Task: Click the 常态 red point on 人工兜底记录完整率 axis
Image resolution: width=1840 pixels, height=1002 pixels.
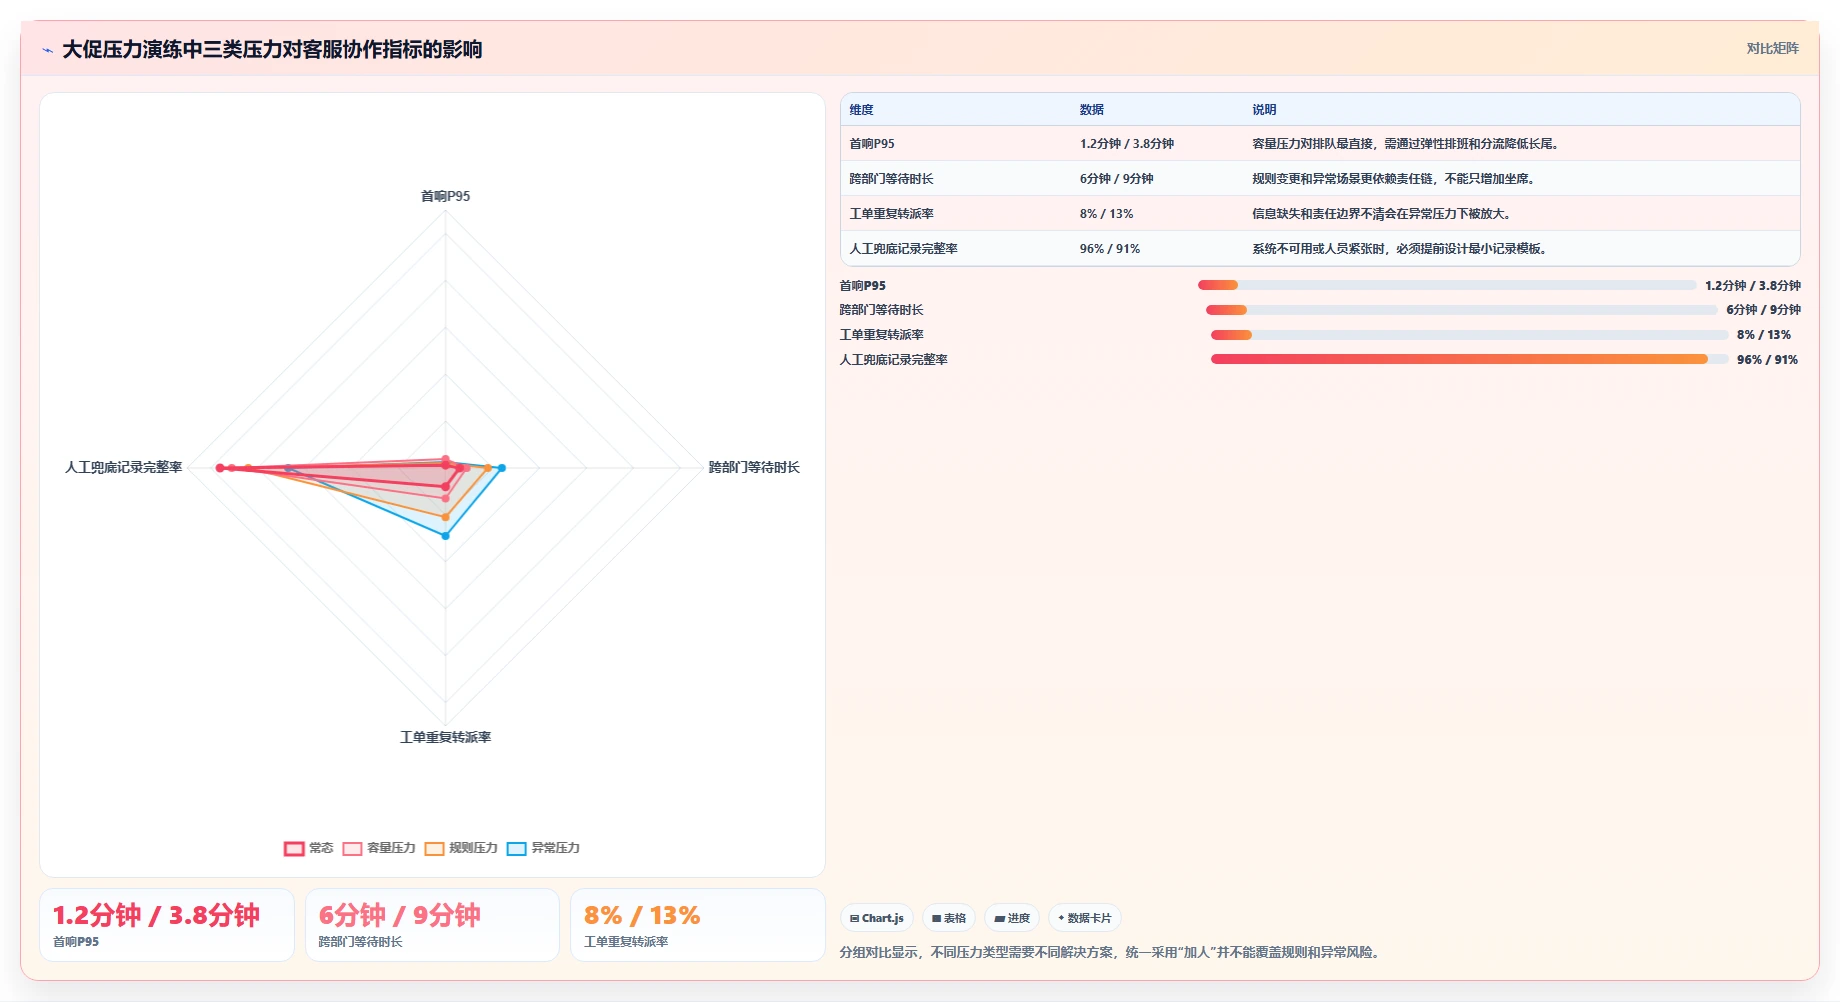Action: (220, 468)
